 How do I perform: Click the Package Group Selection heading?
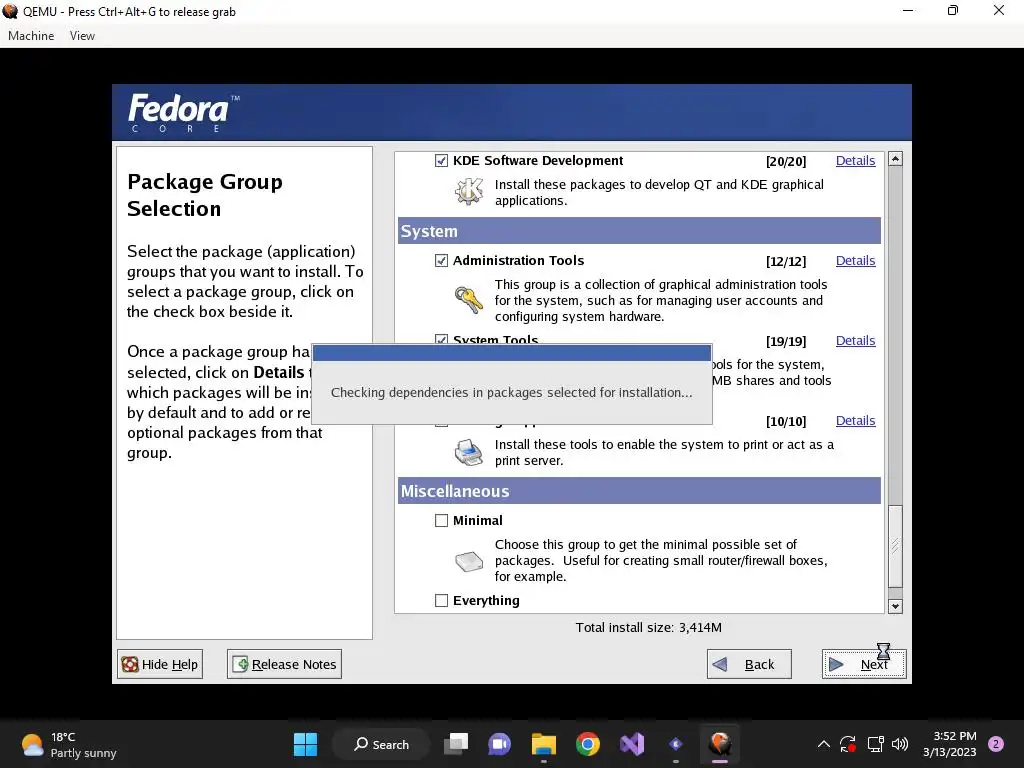click(205, 195)
